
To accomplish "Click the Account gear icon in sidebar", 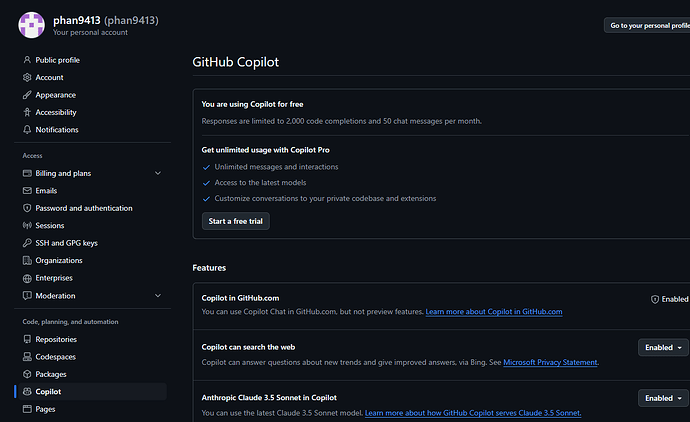I will [27, 77].
